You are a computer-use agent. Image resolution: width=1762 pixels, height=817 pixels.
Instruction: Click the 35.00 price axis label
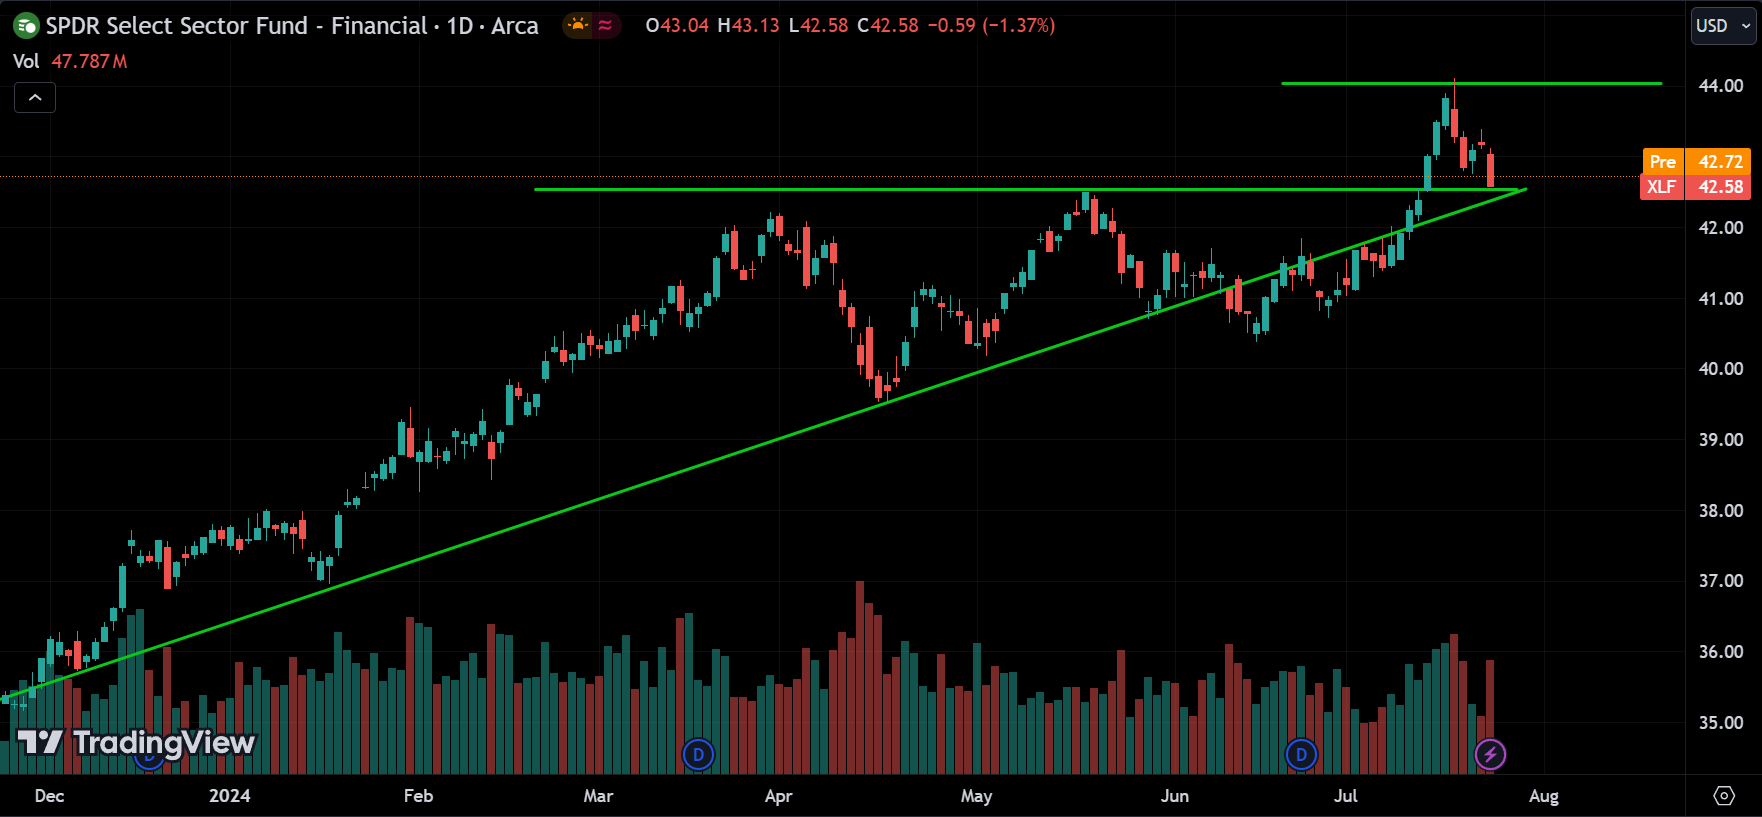pyautogui.click(x=1720, y=723)
